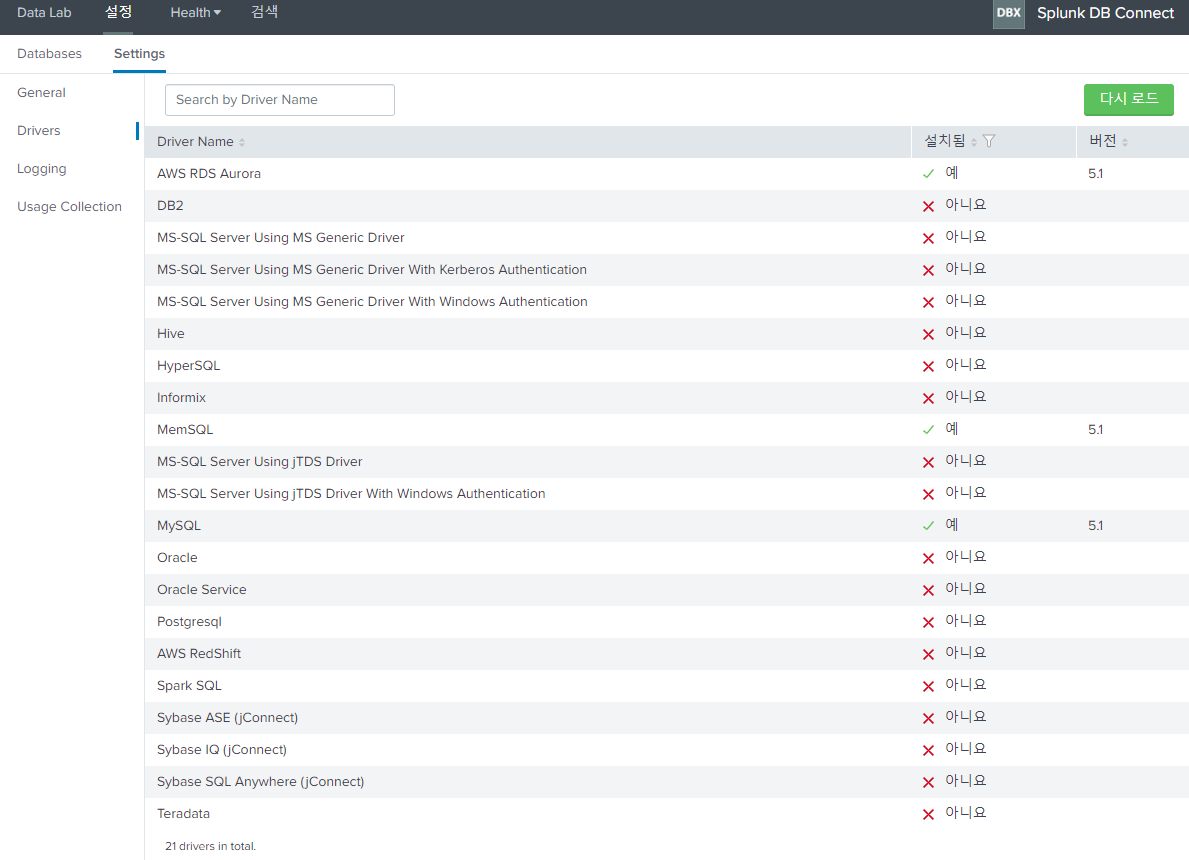Image resolution: width=1189 pixels, height=860 pixels.
Task: Click the DBX app logo icon
Action: [1009, 13]
